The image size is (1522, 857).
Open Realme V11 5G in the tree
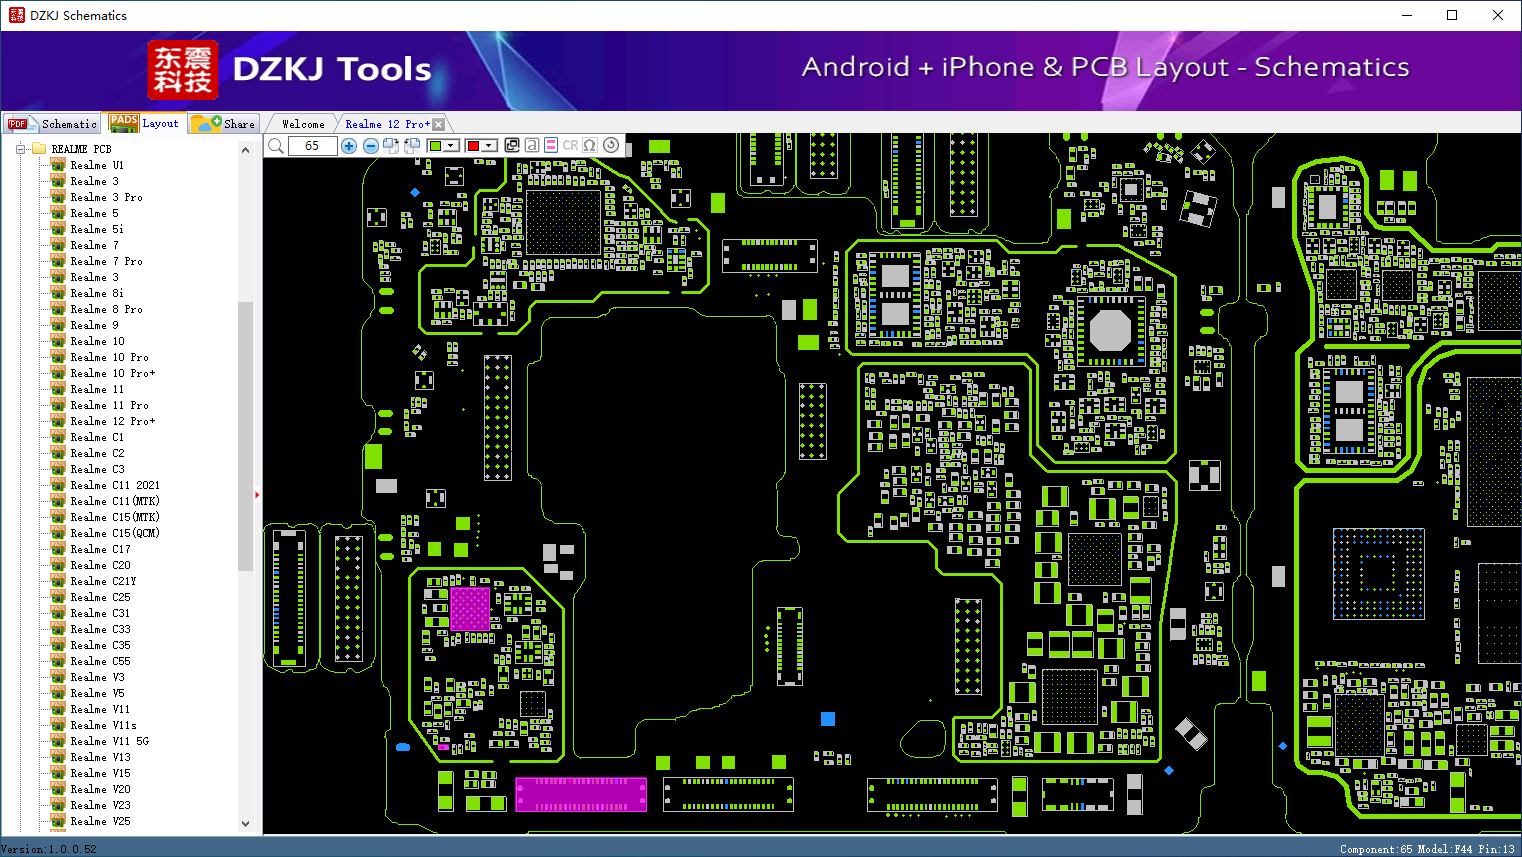point(109,741)
